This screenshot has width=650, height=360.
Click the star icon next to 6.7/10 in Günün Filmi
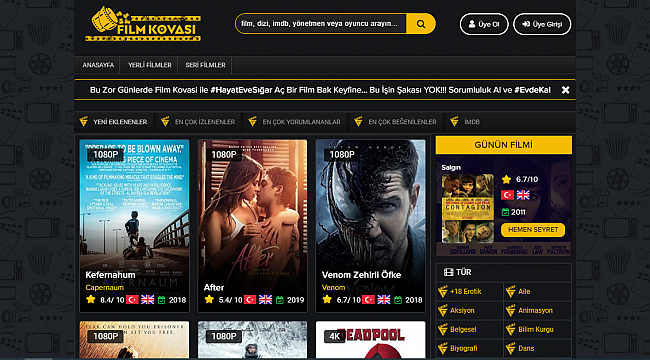[506, 179]
